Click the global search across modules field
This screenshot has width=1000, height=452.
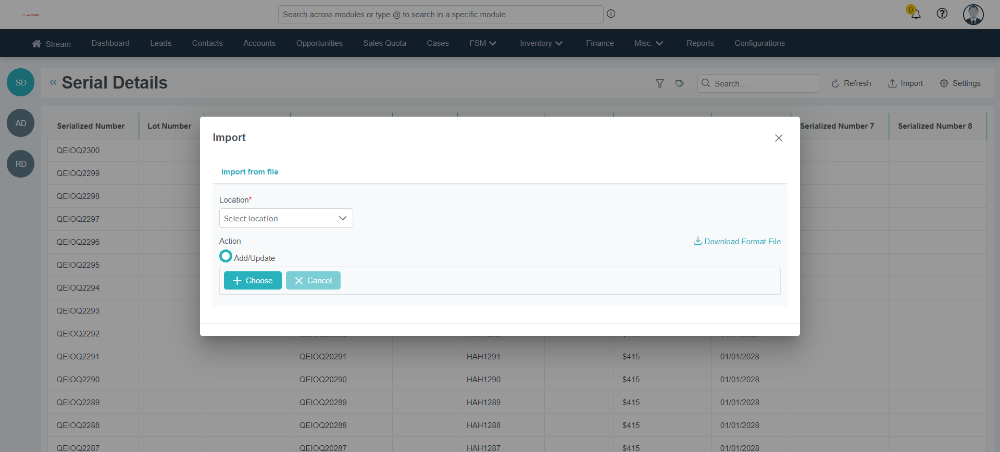click(440, 14)
